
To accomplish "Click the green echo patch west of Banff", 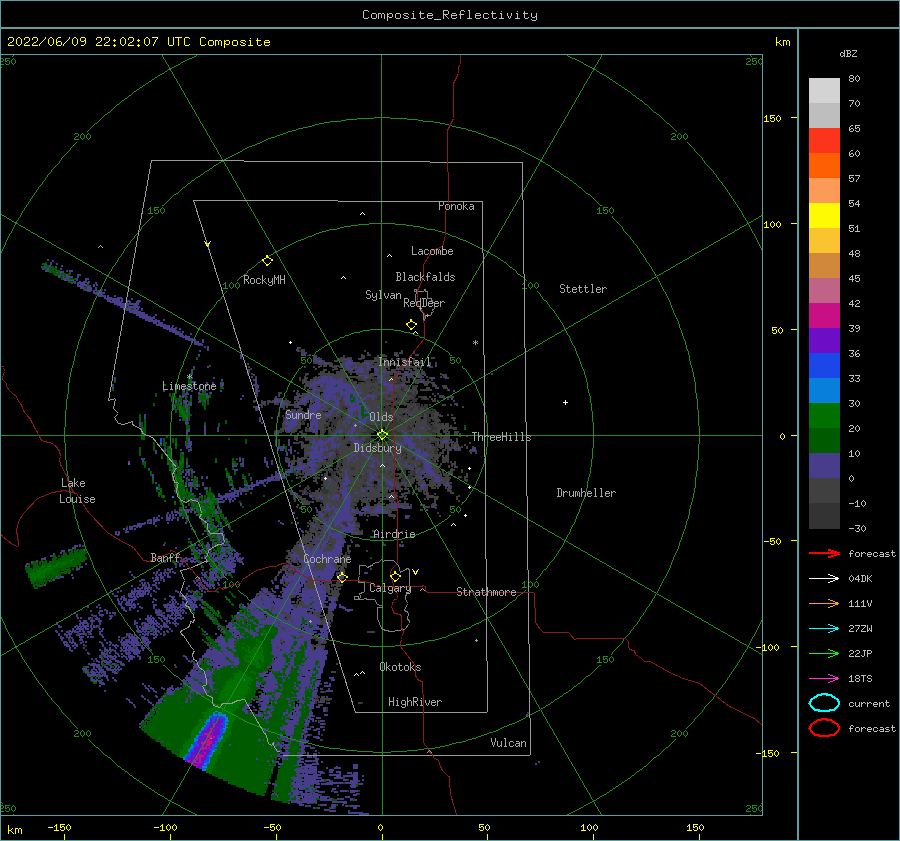I will click(56, 567).
